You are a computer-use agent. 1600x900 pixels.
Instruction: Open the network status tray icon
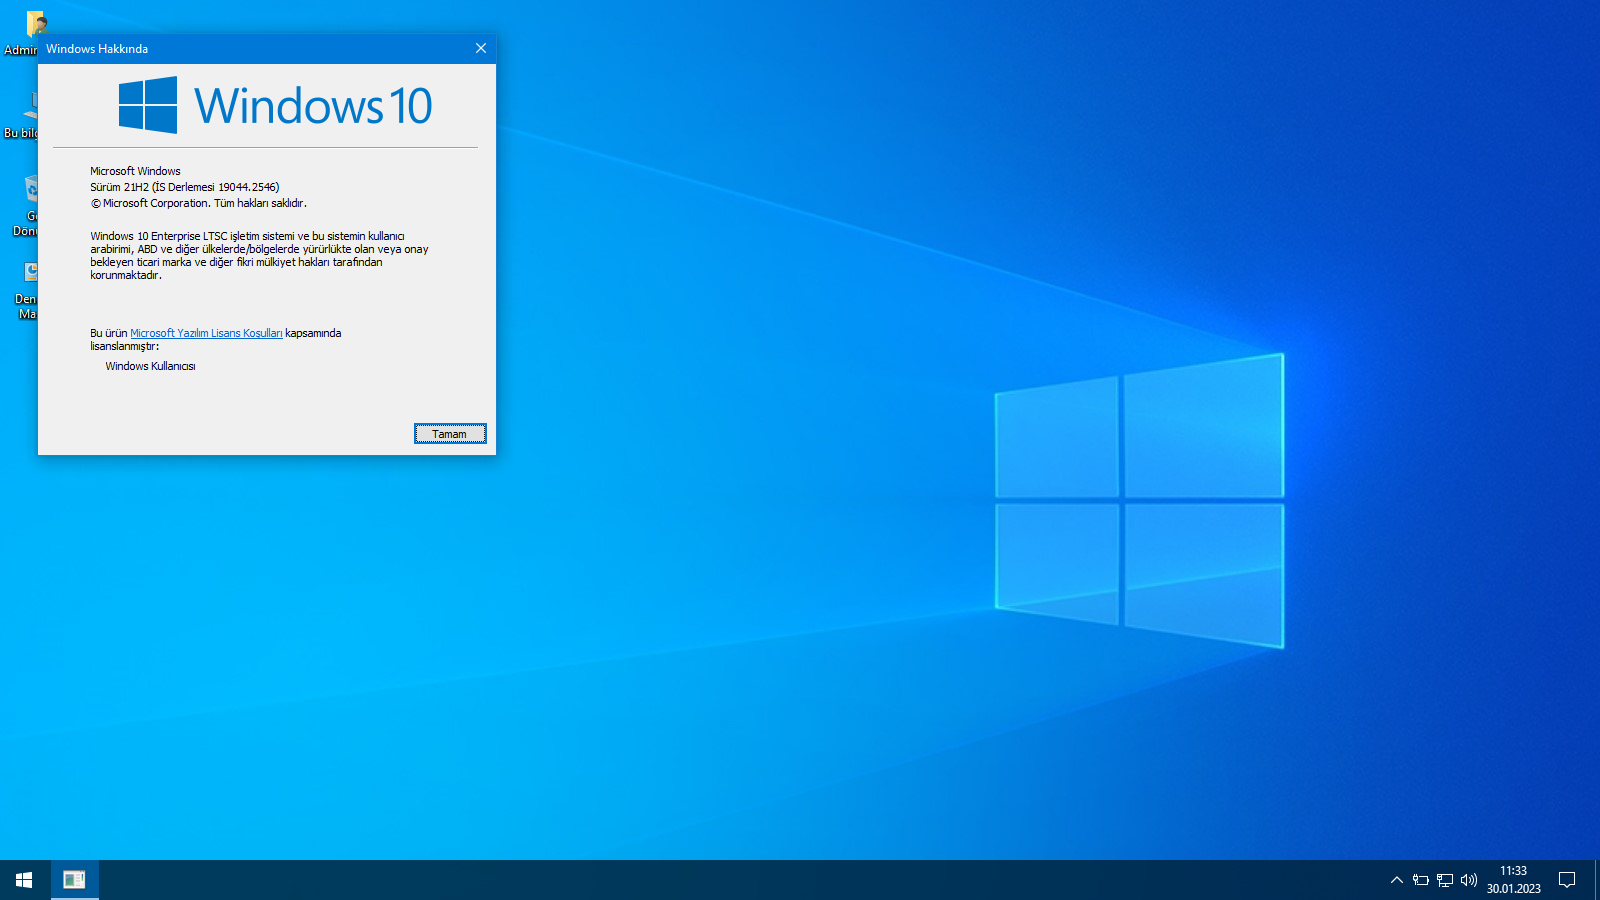(x=1444, y=880)
